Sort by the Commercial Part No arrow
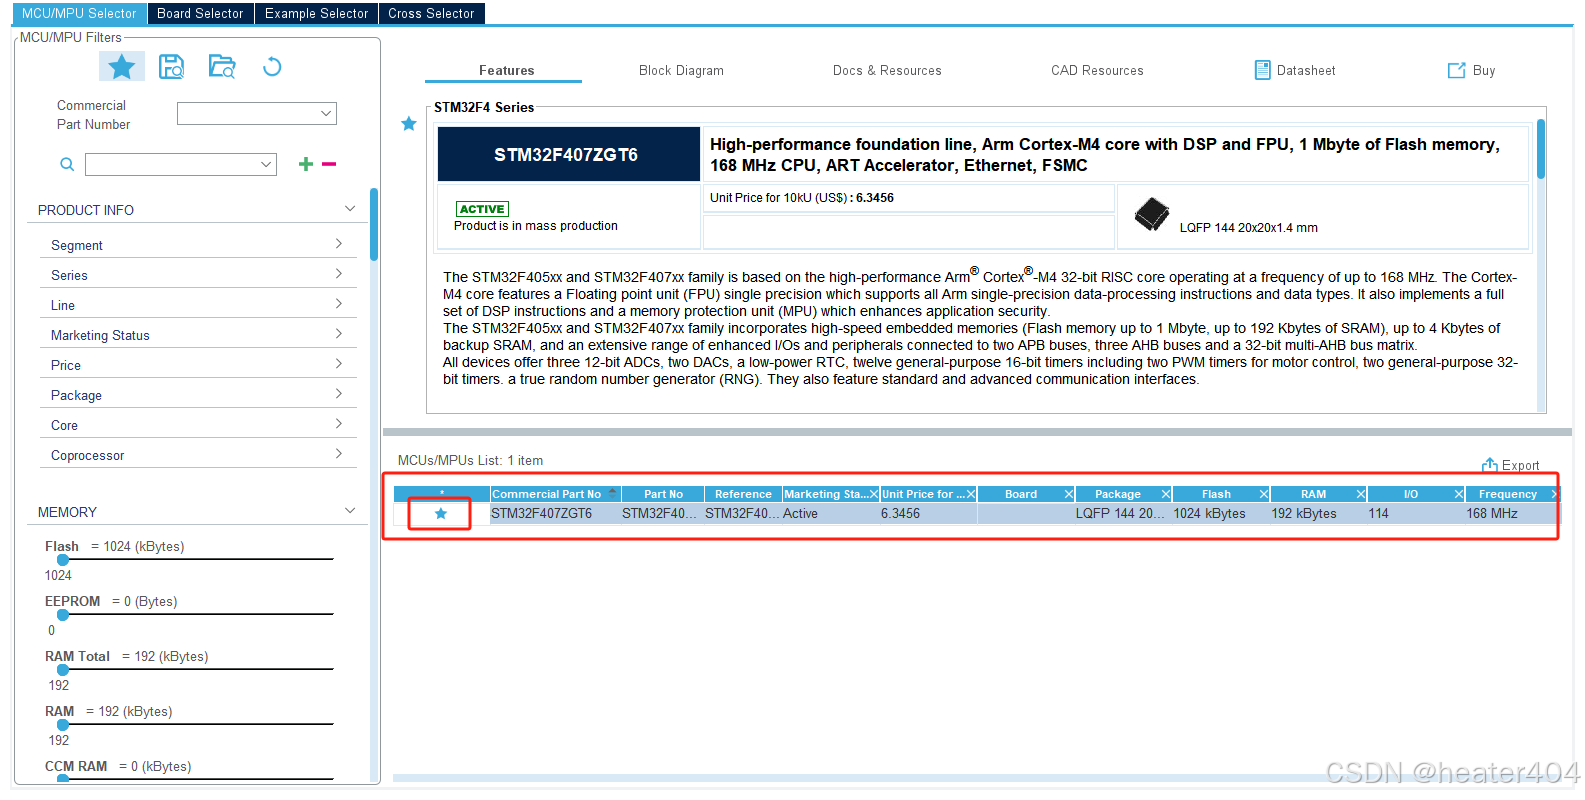 612,493
